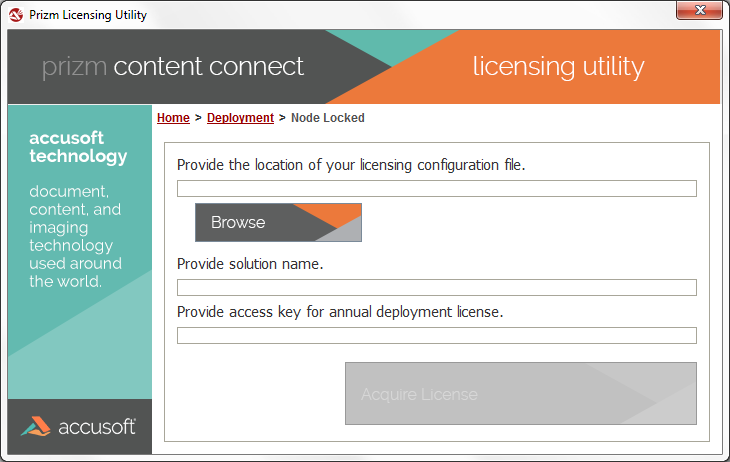Image resolution: width=730 pixels, height=462 pixels.
Task: Click into the solution name field
Action: 436,288
